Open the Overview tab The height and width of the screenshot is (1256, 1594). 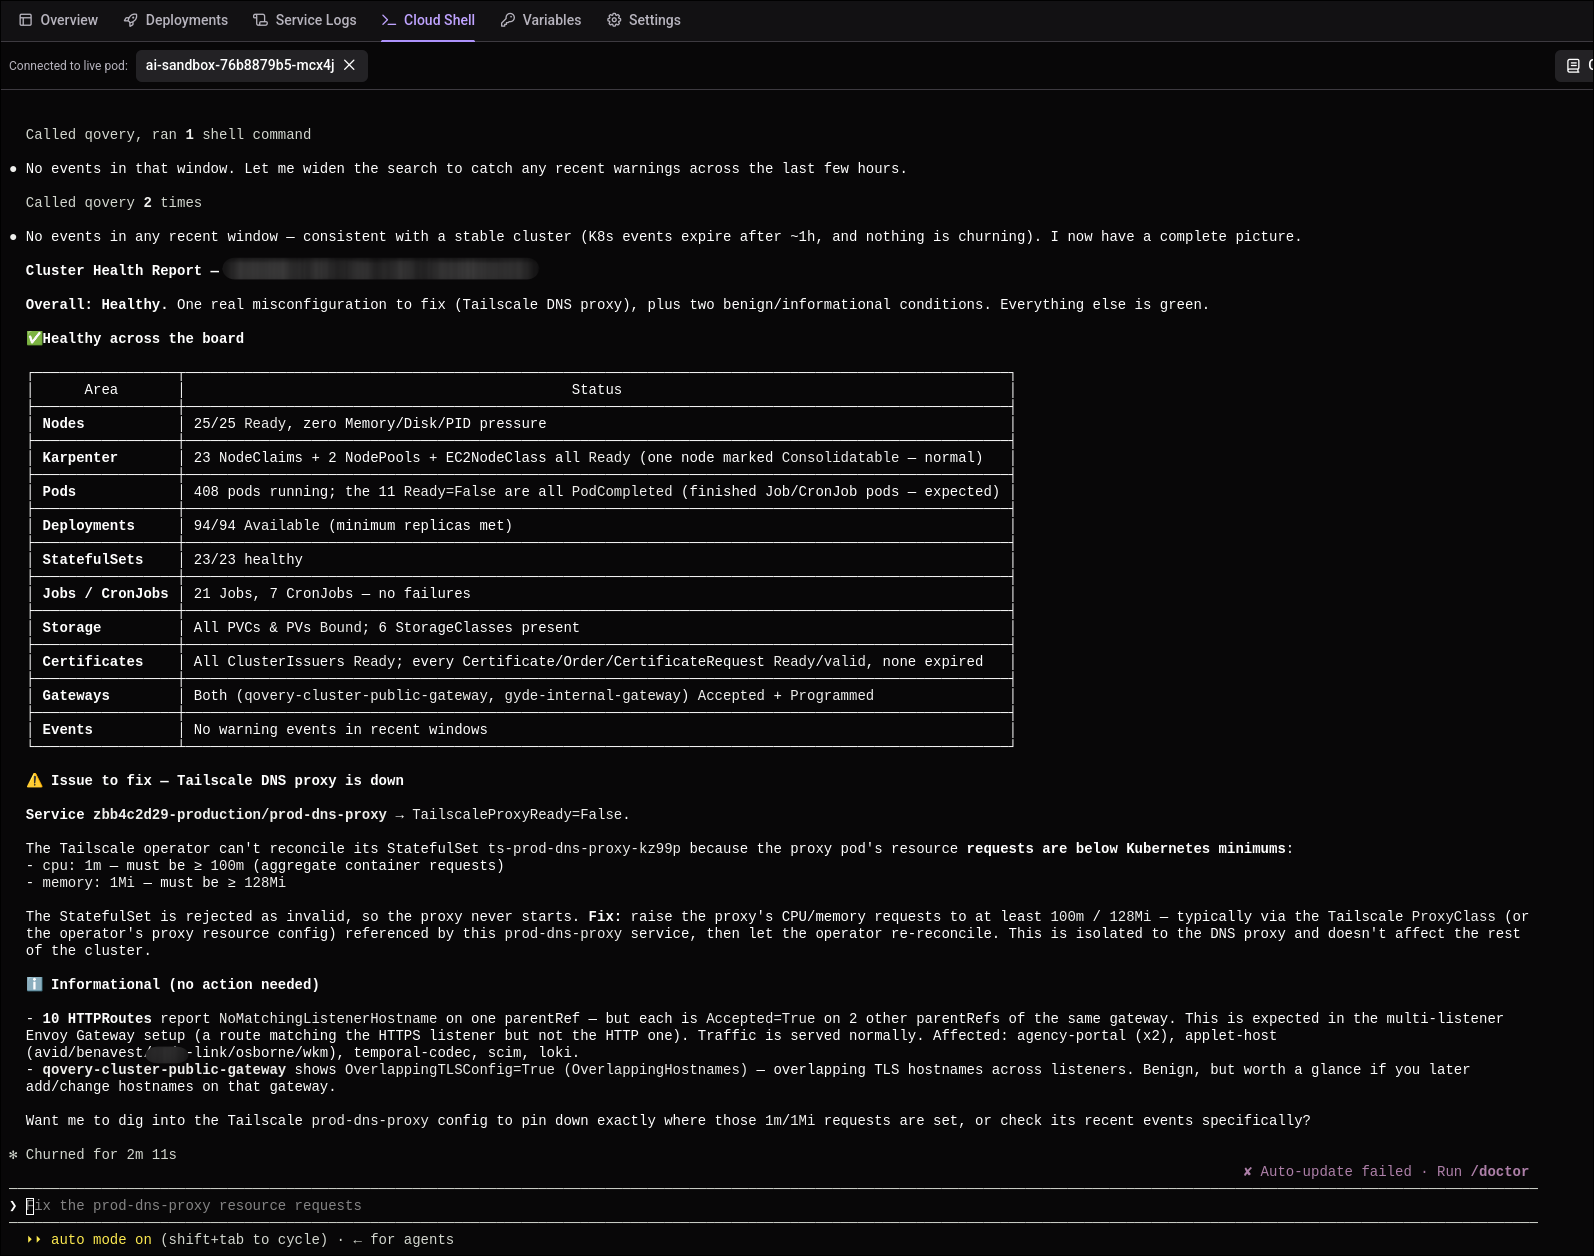click(x=58, y=20)
